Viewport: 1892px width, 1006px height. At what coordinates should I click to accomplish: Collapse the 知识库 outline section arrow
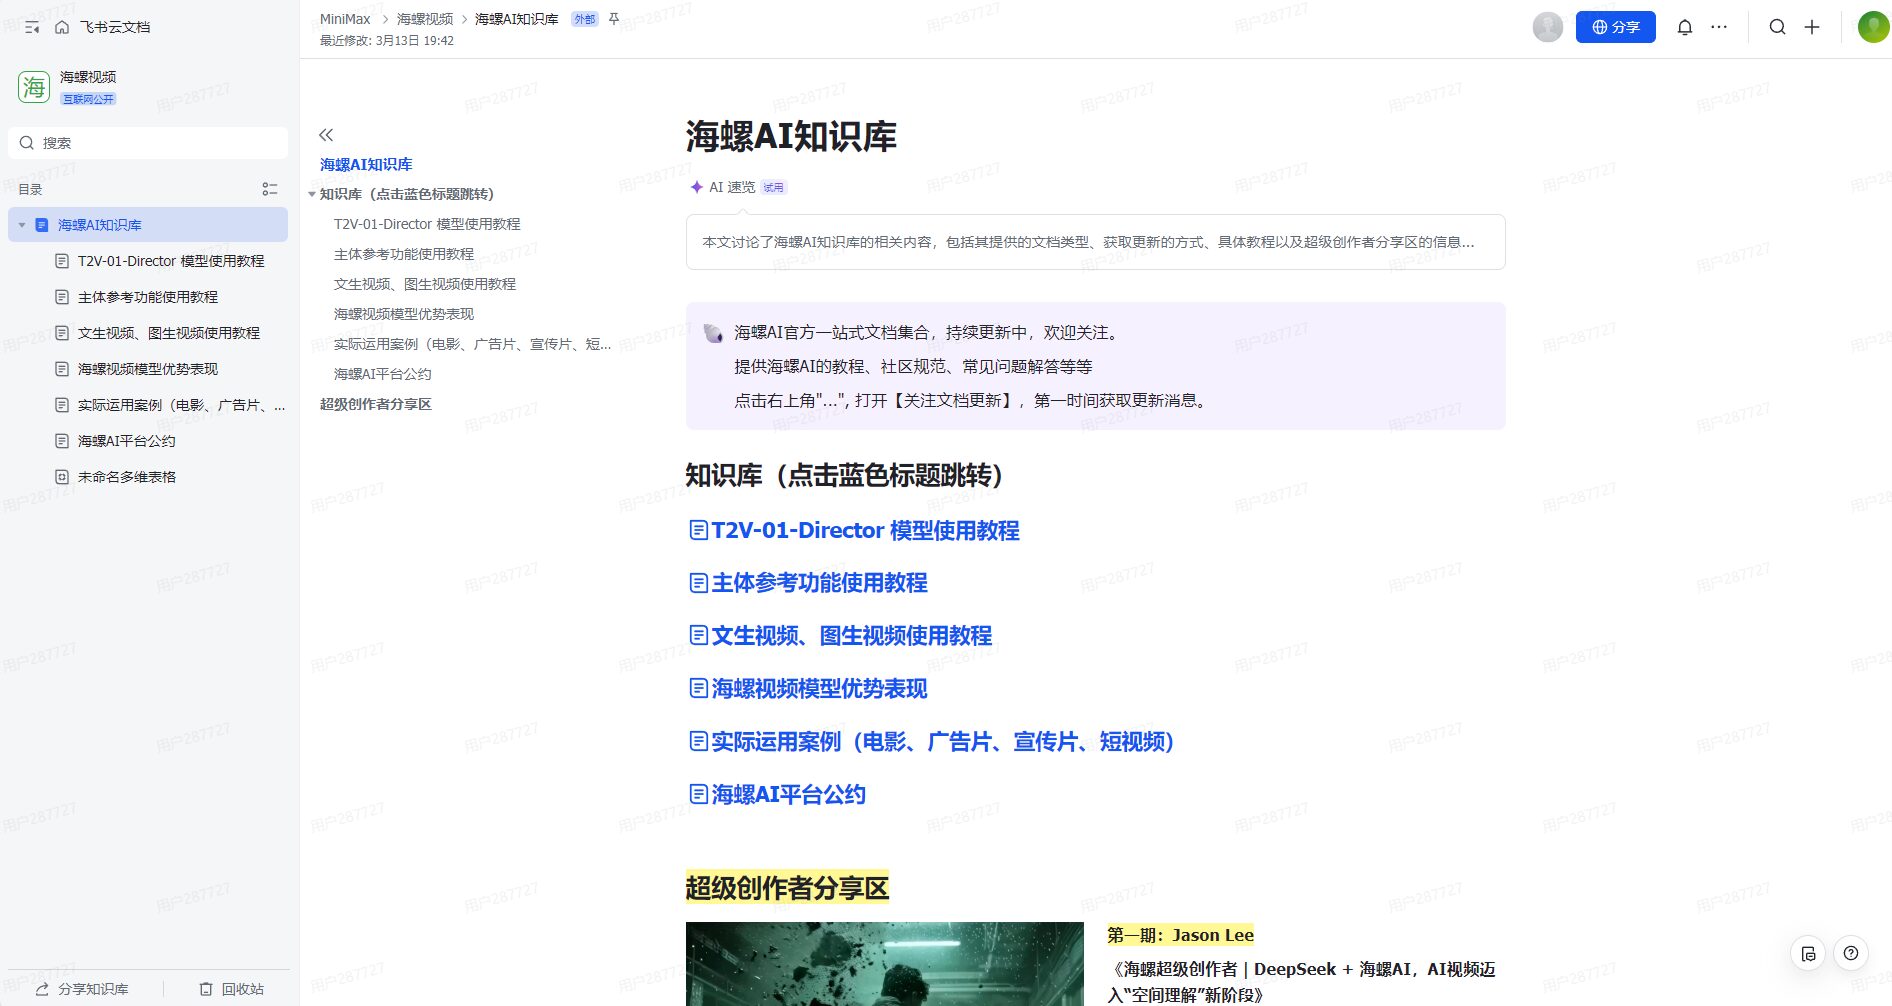(312, 194)
